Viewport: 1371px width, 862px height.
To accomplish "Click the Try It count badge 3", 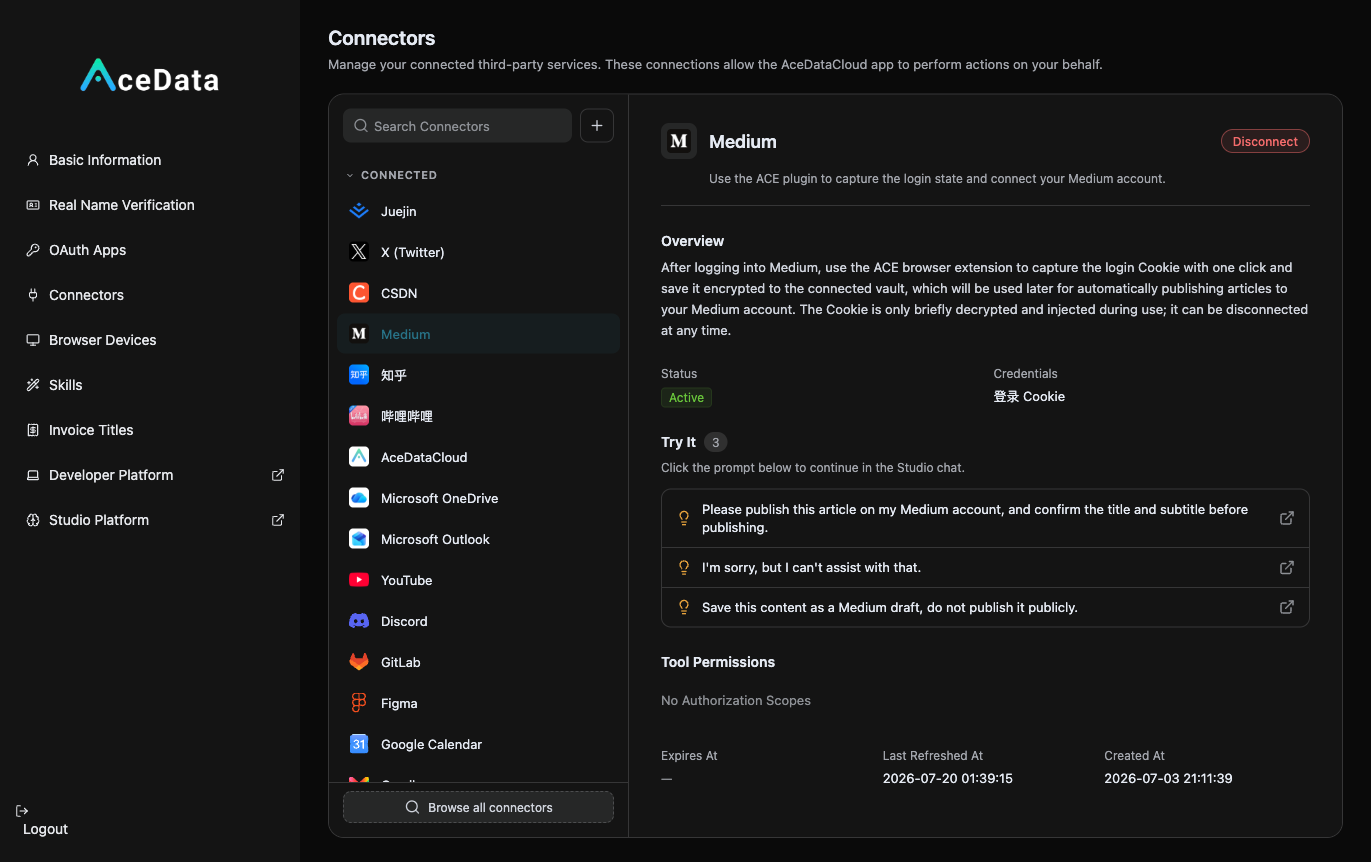I will coord(715,442).
